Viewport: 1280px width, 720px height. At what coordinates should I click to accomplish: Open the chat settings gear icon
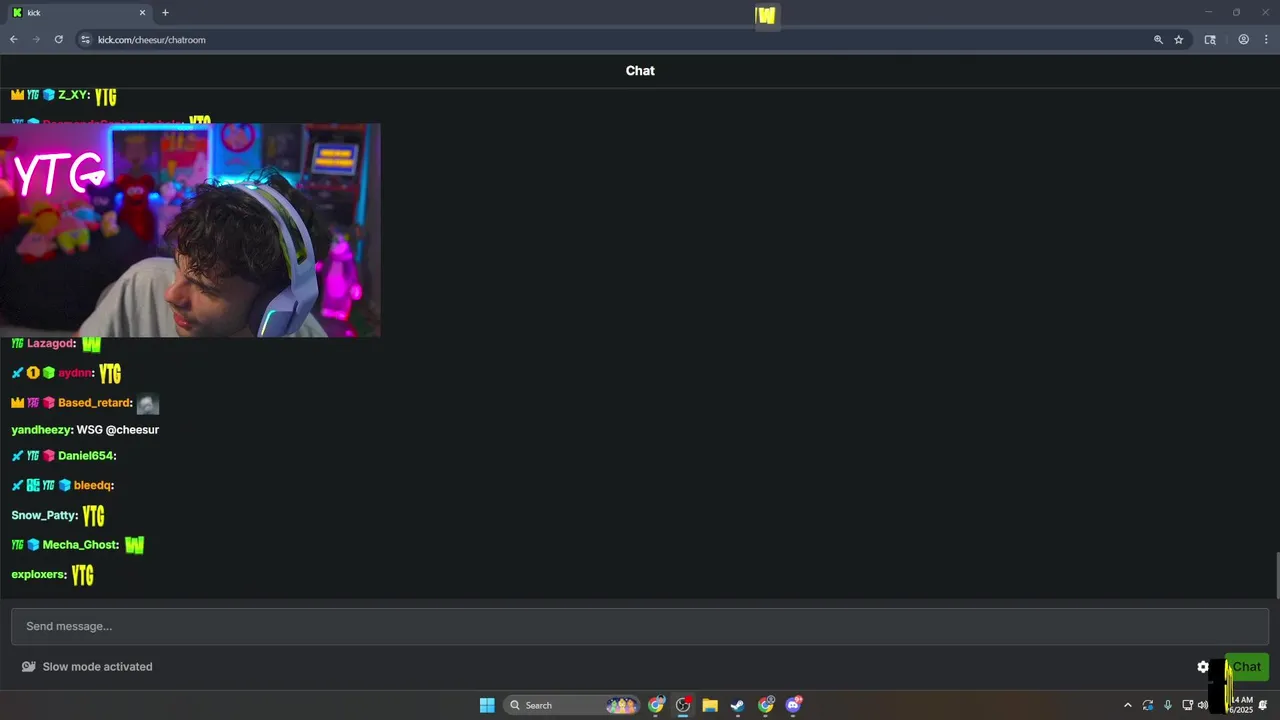pos(1203,667)
